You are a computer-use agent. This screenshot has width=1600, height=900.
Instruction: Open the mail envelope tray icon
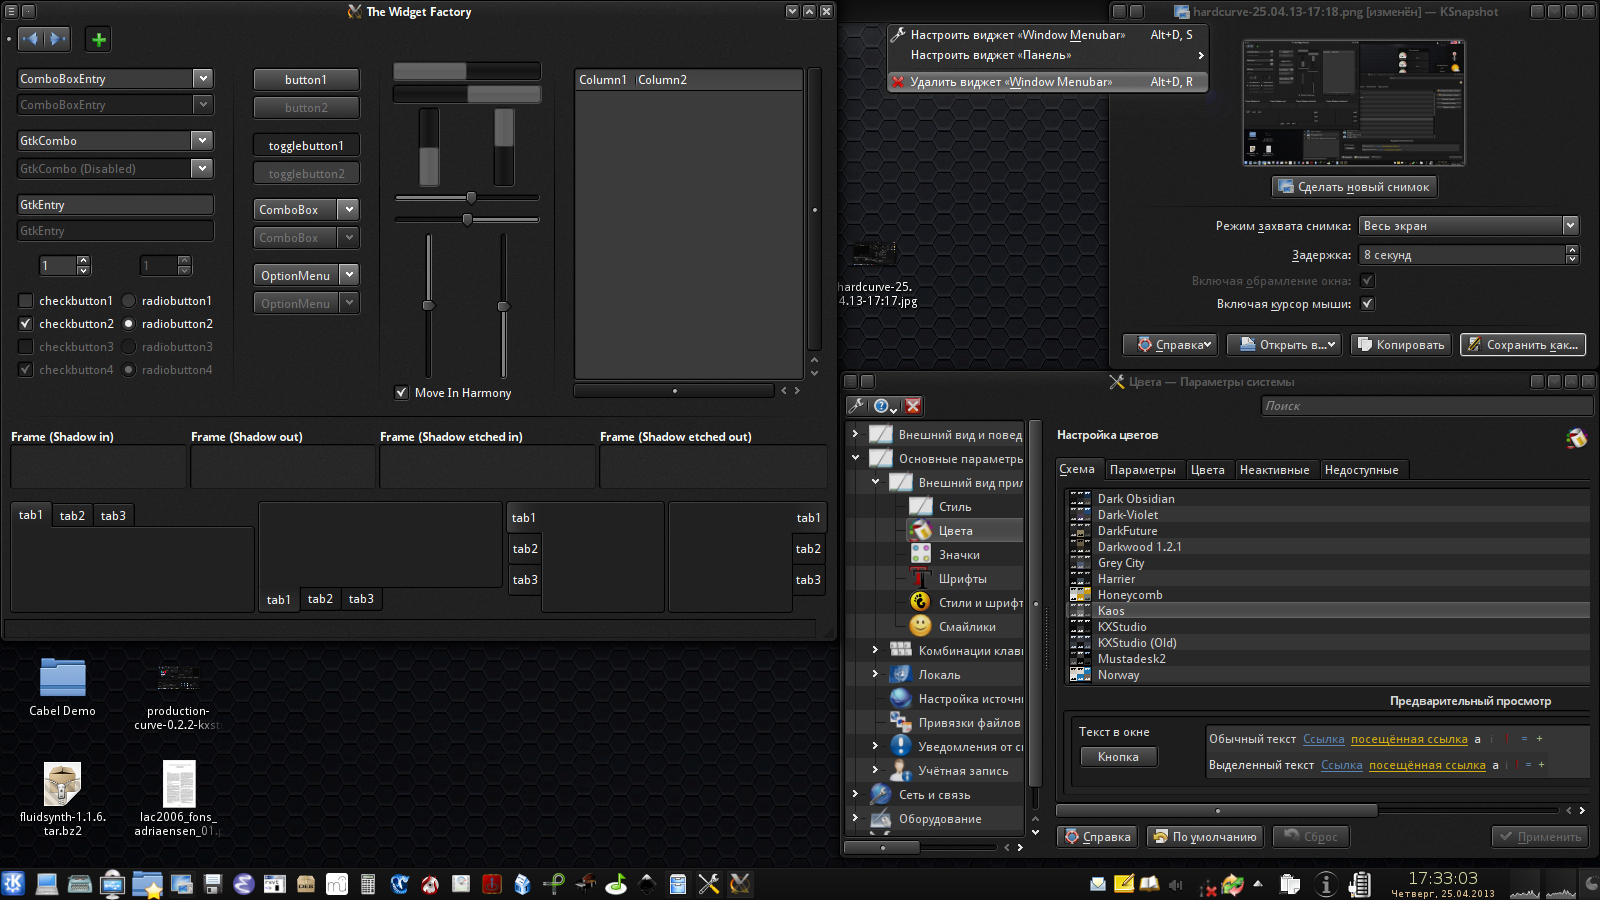coord(1098,884)
